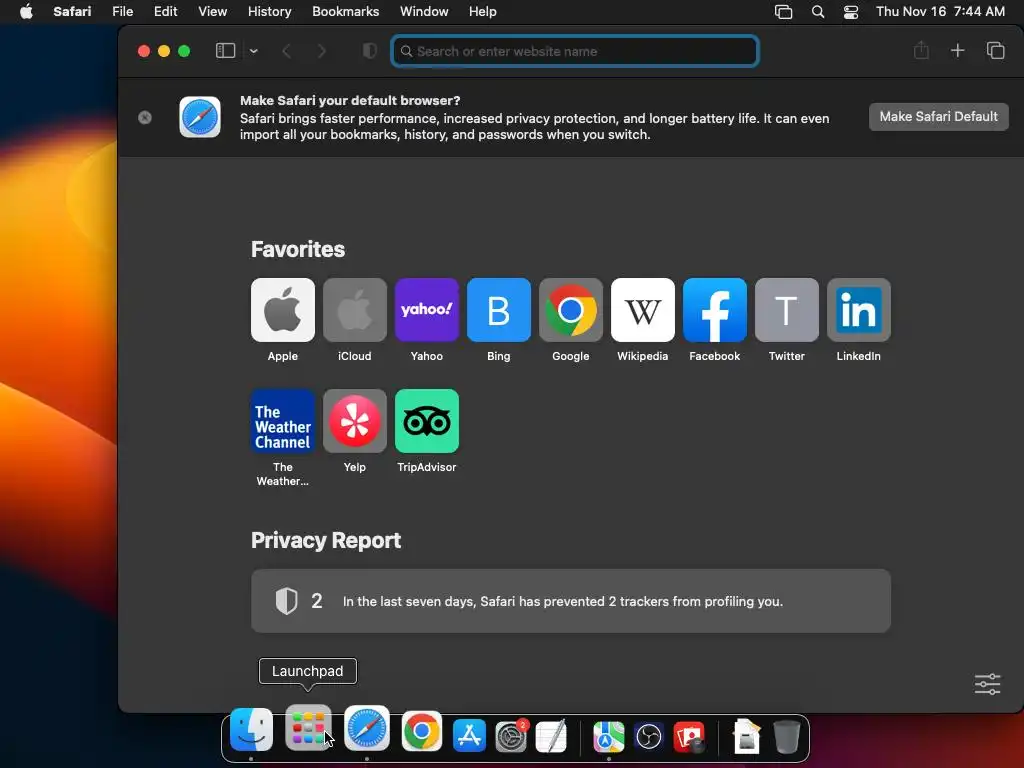Open the History menu
The height and width of the screenshot is (768, 1024).
pos(270,12)
